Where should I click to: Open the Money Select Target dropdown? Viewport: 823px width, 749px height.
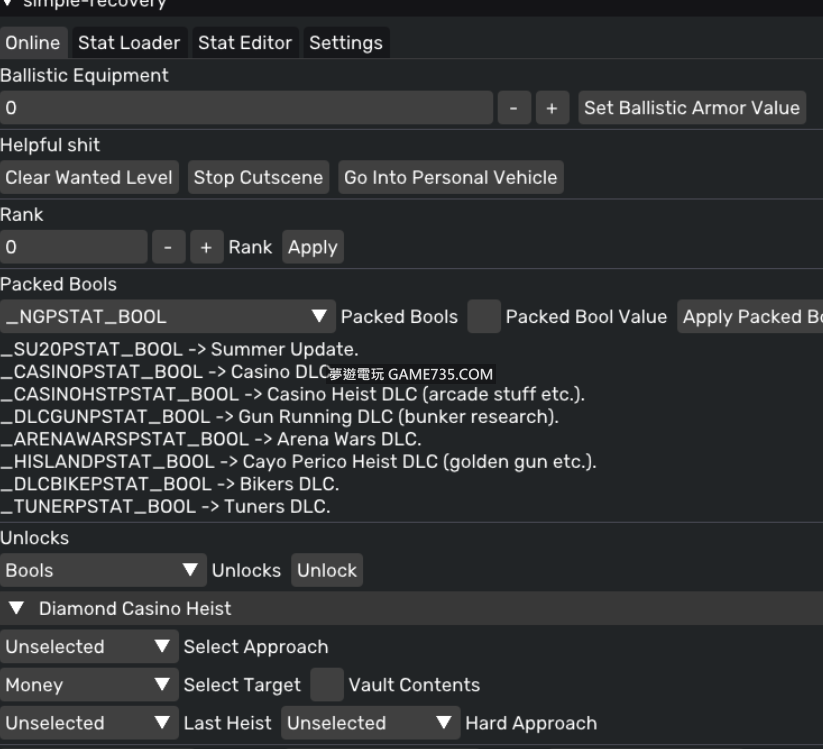click(89, 685)
